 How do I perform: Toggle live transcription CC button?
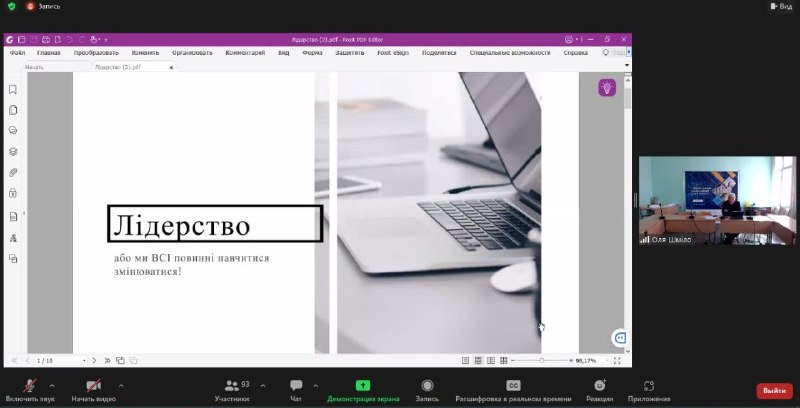point(513,391)
